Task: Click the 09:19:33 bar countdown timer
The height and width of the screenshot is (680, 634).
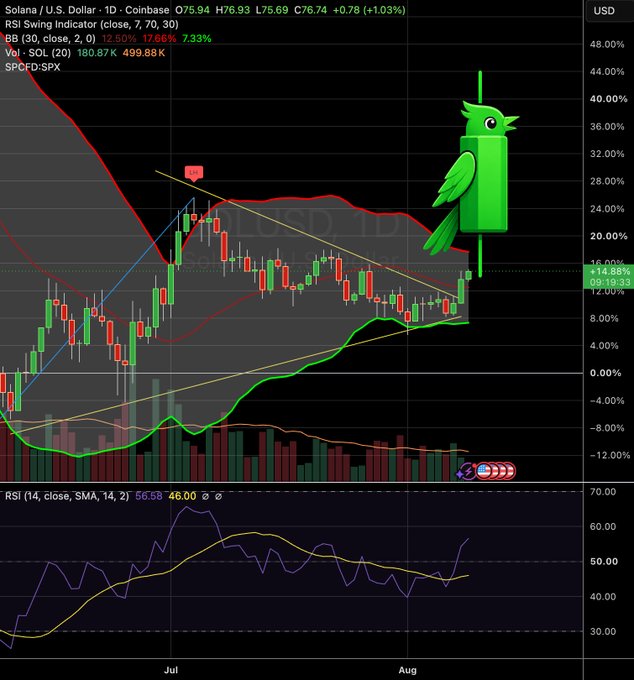Action: (x=609, y=283)
